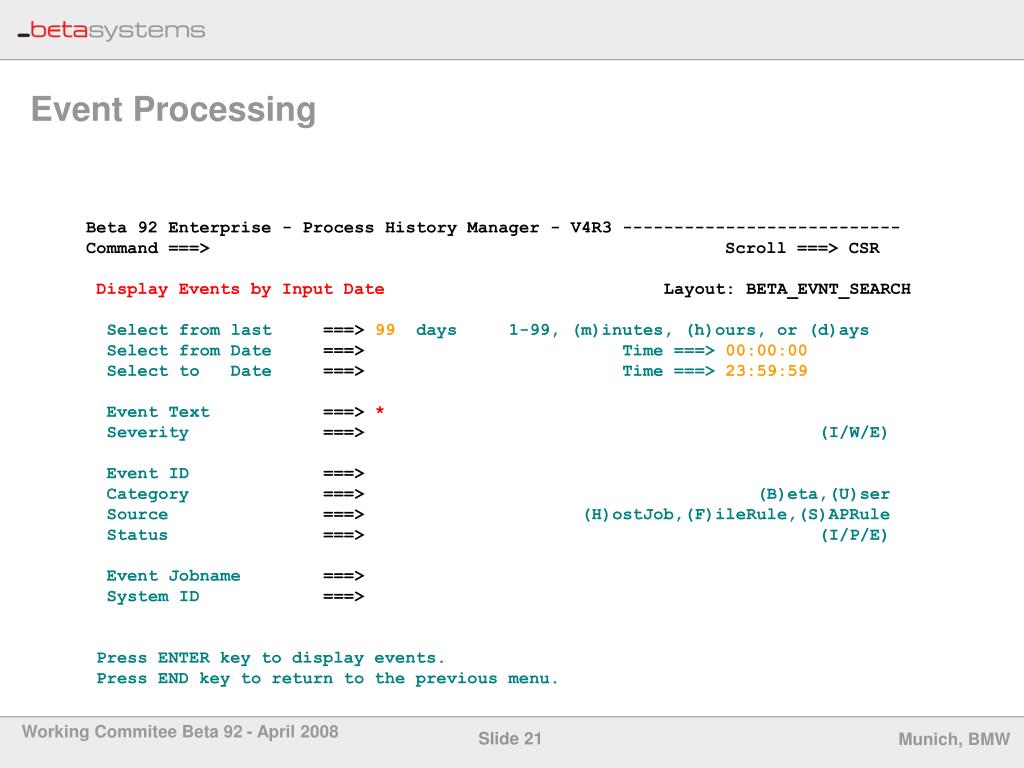Click the 'Category' label
Image resolution: width=1024 pixels, height=768 pixels.
(x=148, y=494)
